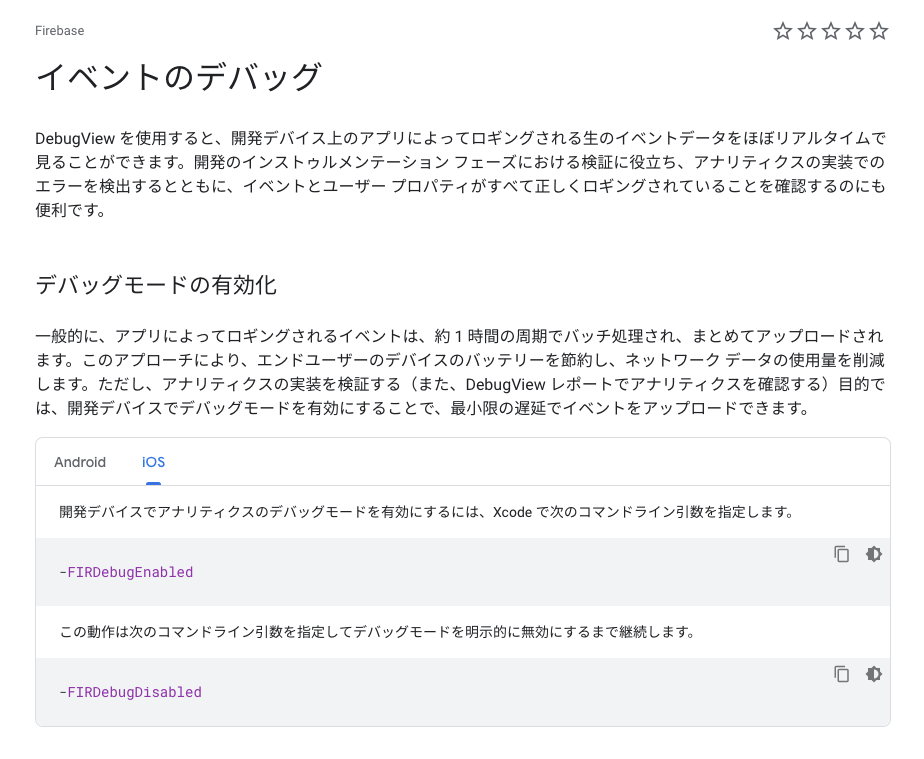Click the -FIRDebugEnabled code text
Viewport: 924px width, 759px height.
(126, 572)
